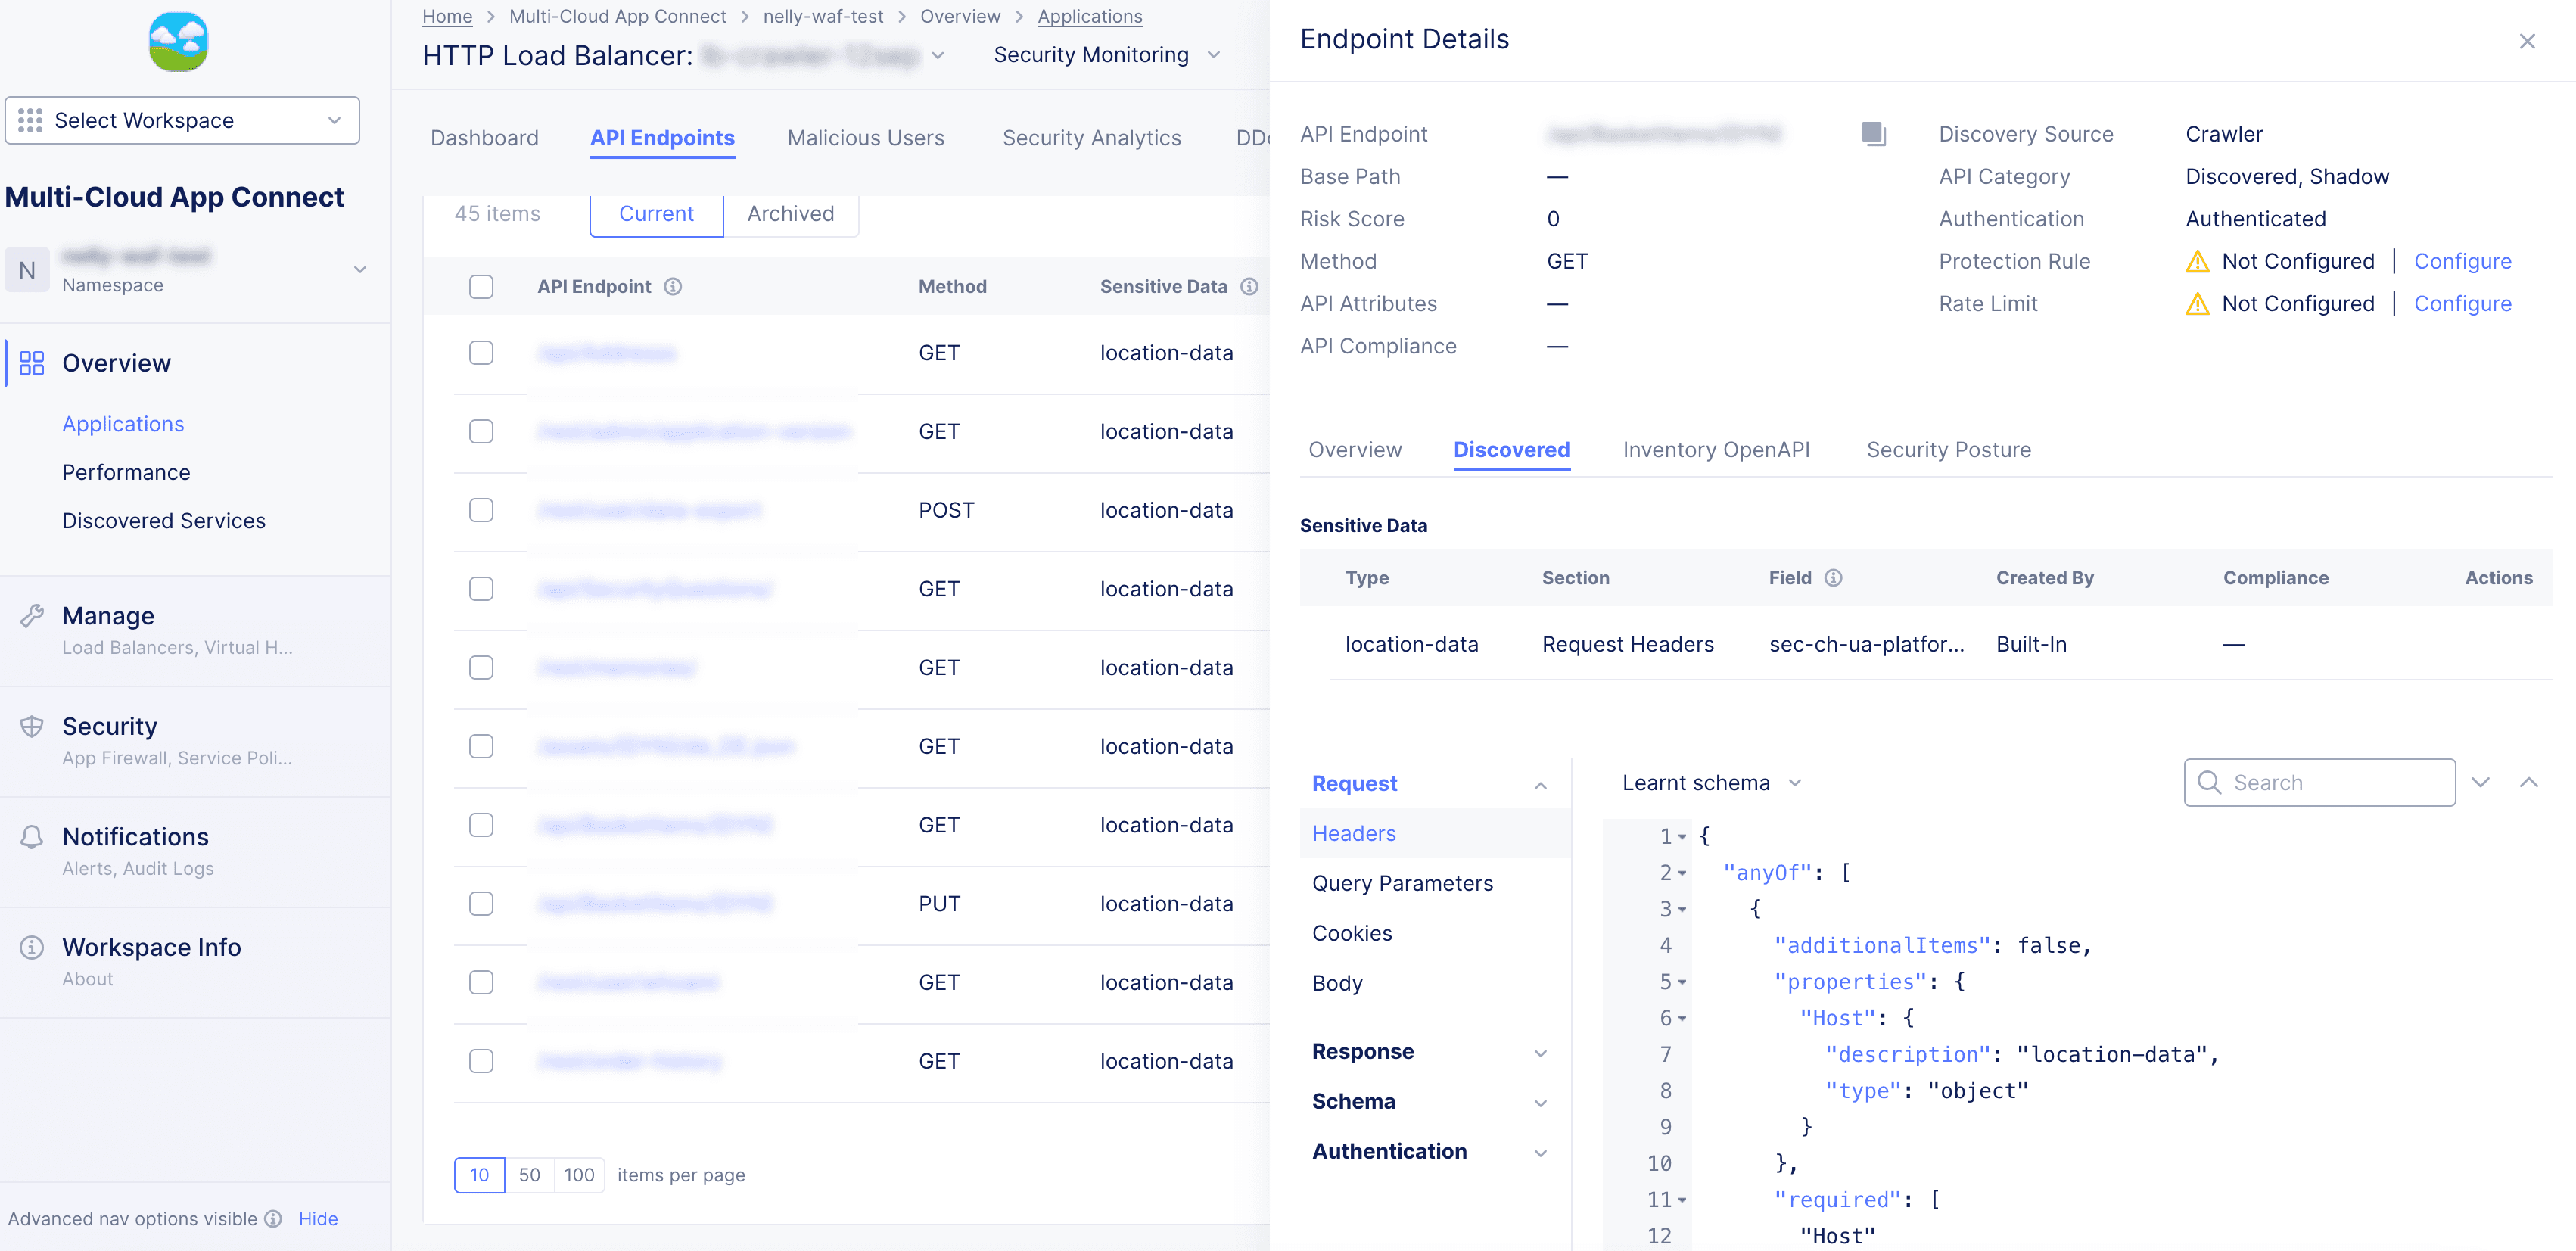This screenshot has width=2576, height=1251.
Task: Check the first GET endpoint row checkbox
Action: [x=481, y=352]
